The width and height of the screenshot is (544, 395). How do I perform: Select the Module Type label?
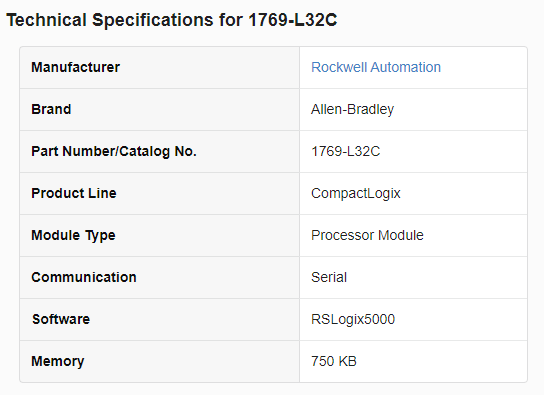click(73, 235)
